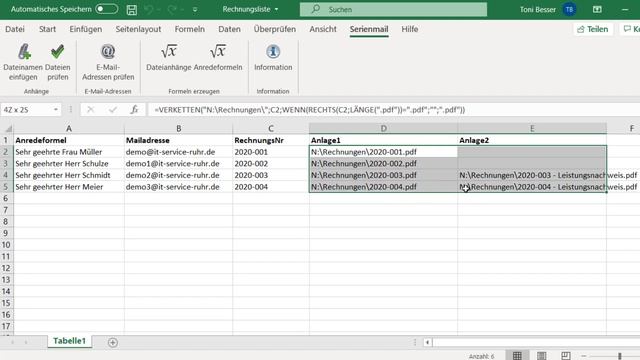The height and width of the screenshot is (360, 640).
Task: Select cell N:\Rechnungen\2020-001.pdf
Action: (x=383, y=152)
